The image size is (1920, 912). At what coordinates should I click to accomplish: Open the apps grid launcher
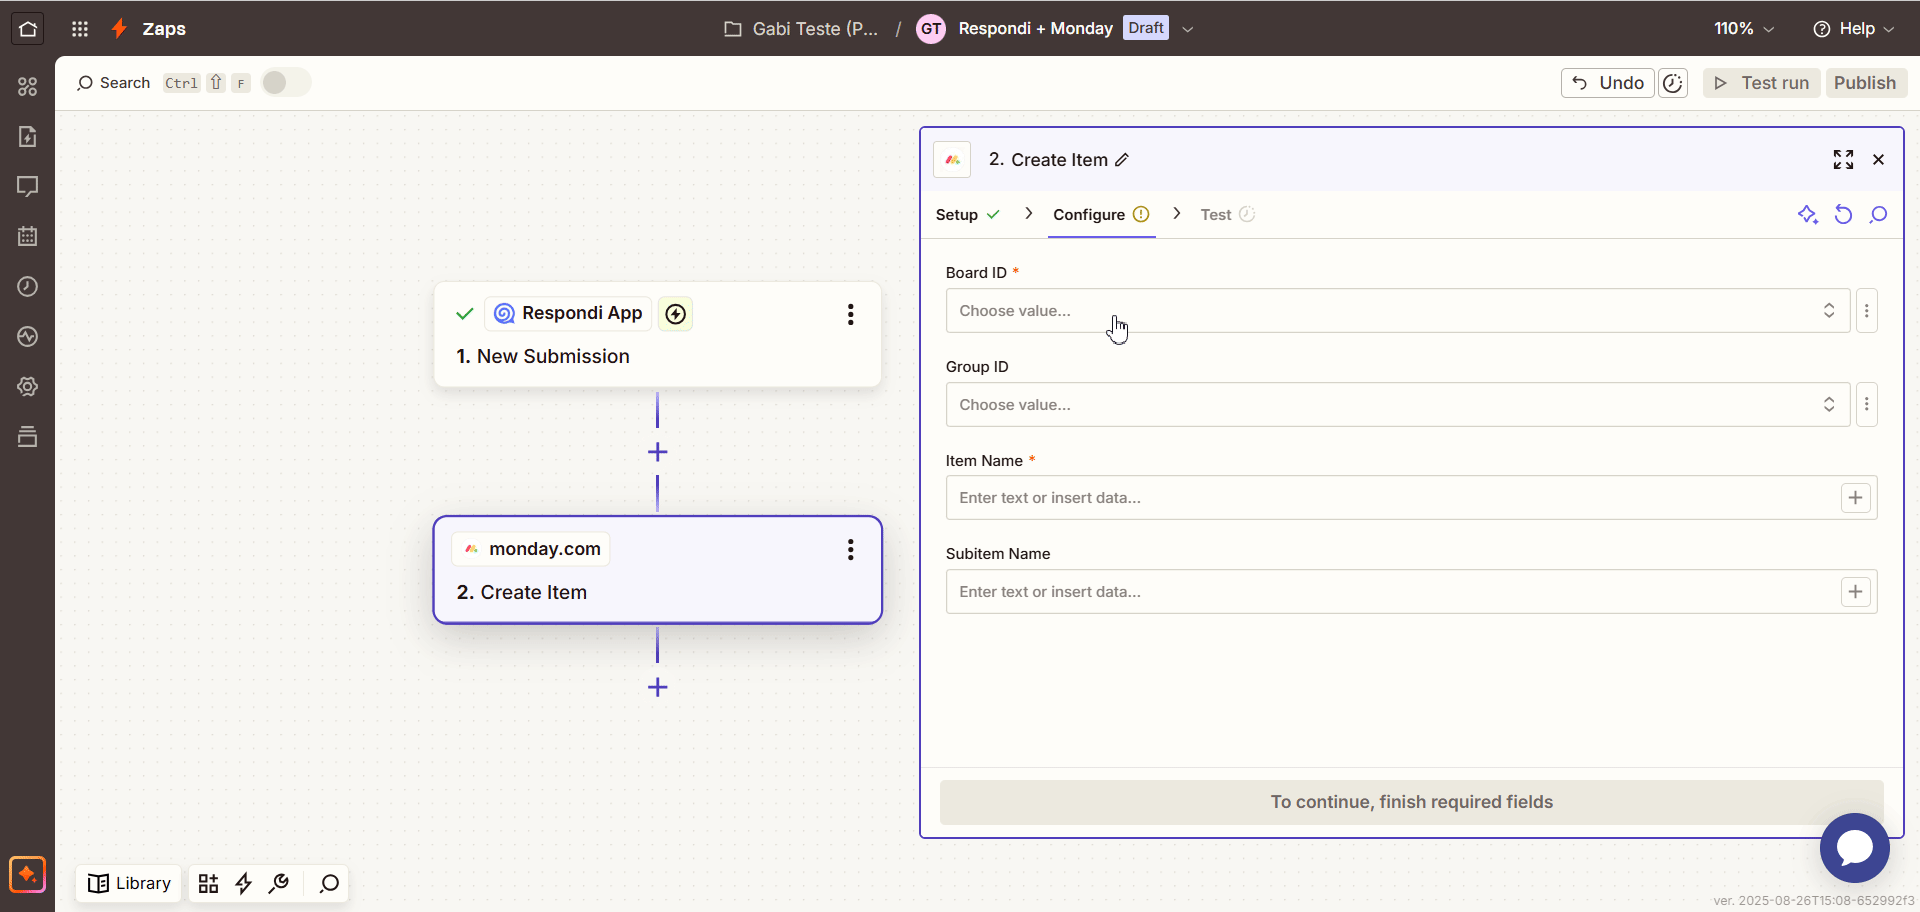click(80, 29)
